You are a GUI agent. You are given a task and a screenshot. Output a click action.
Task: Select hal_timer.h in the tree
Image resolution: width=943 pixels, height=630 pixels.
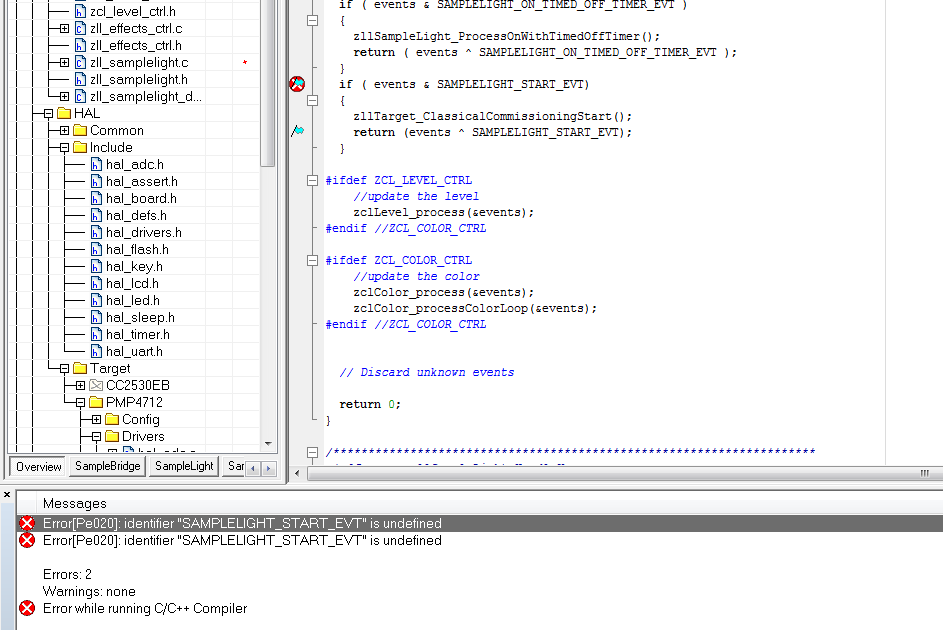coord(138,334)
